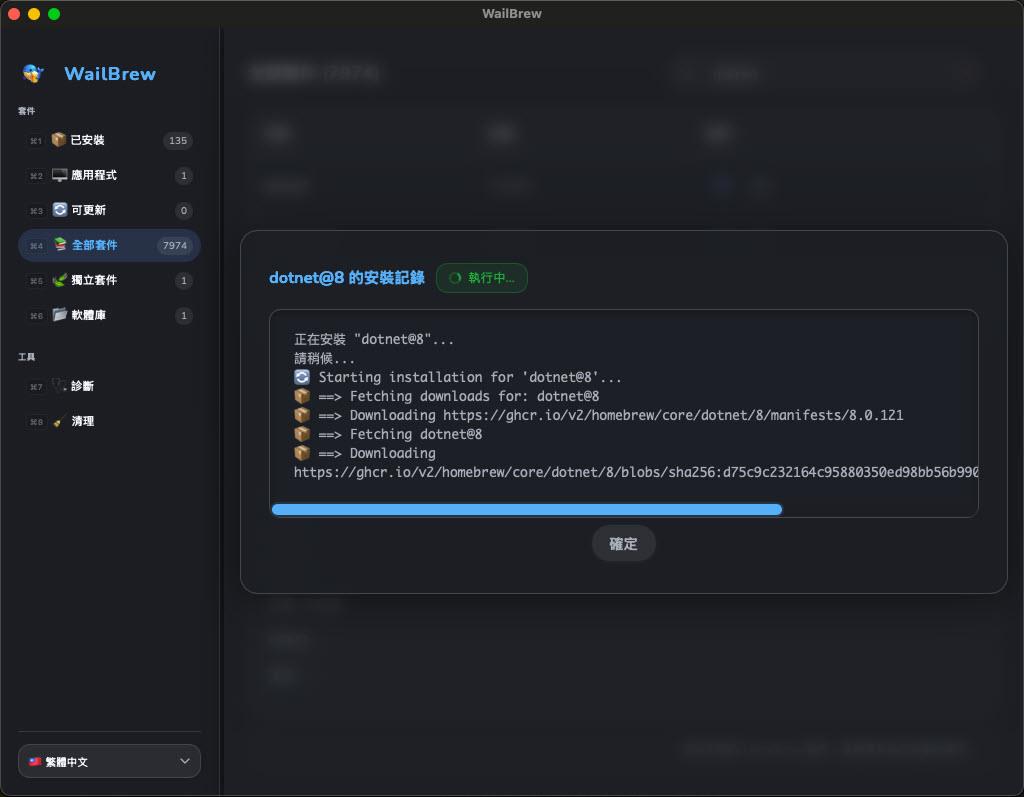Click the chevron arrow in language selector
The height and width of the screenshot is (797, 1024).
(x=184, y=761)
